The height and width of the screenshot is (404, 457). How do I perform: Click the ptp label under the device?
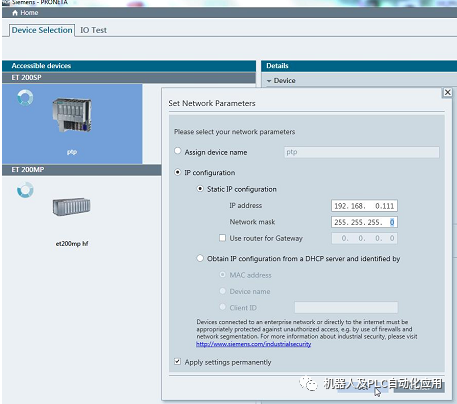(x=72, y=152)
